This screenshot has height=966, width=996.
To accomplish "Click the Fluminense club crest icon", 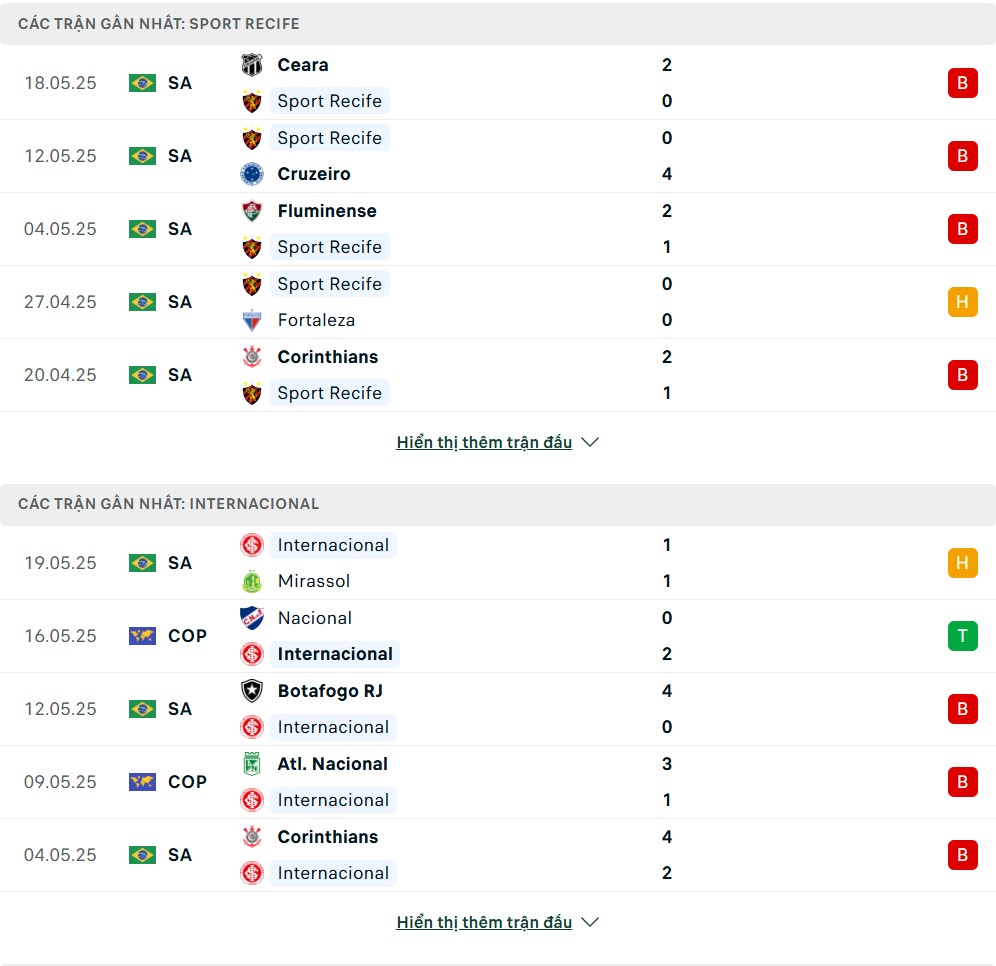I will click(252, 211).
